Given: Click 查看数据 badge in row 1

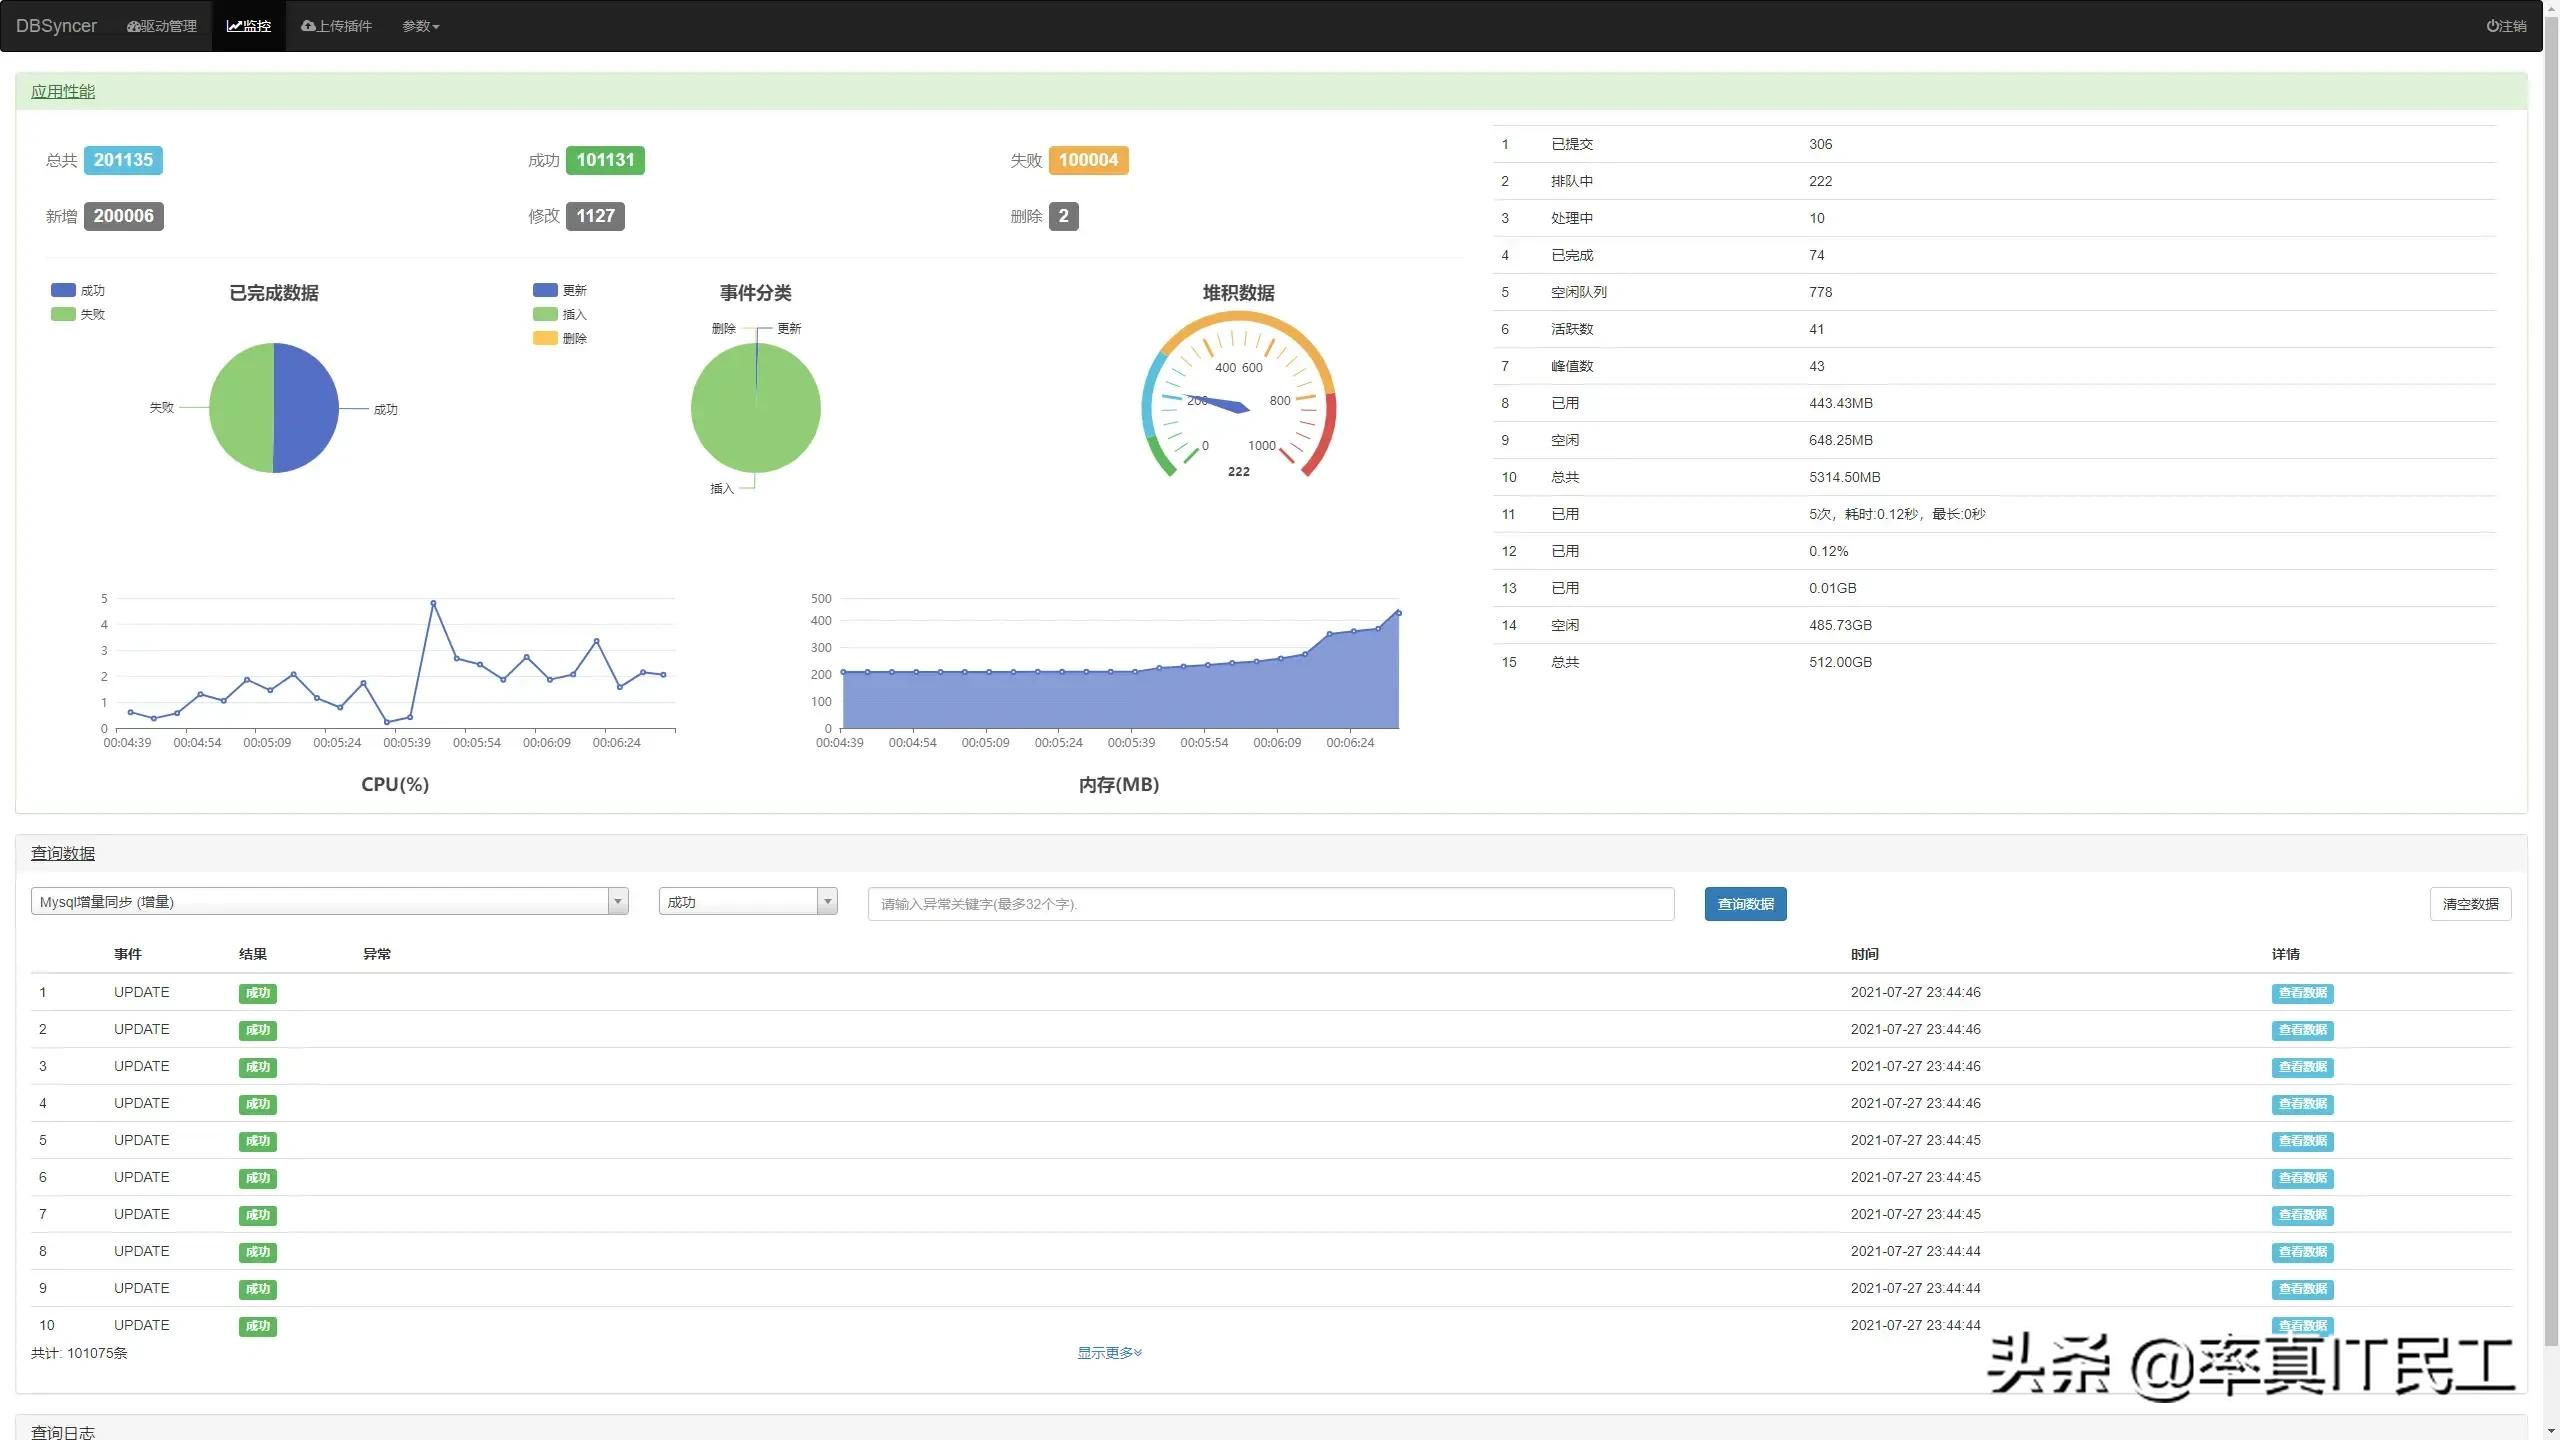Looking at the screenshot, I should tap(2302, 993).
